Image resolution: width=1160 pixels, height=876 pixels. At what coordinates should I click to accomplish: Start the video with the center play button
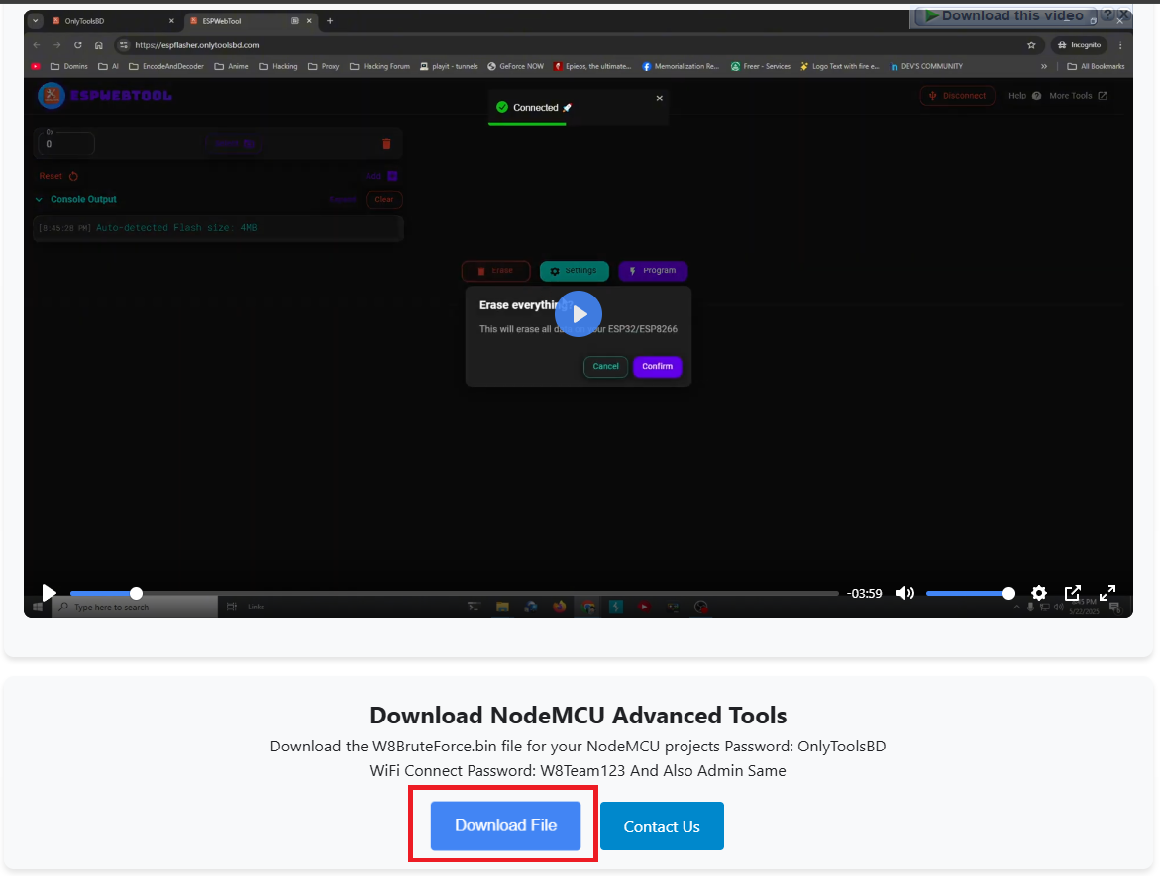579,314
